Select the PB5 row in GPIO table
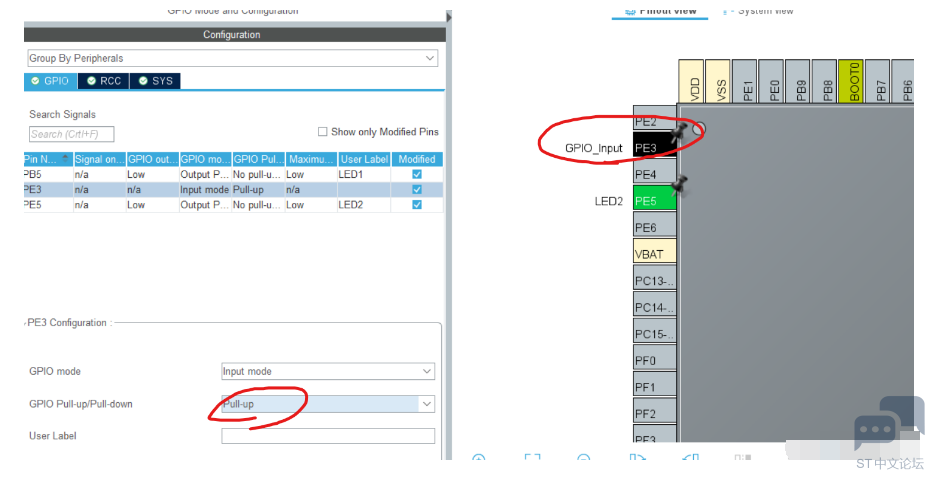Image resolution: width=933 pixels, height=479 pixels. point(200,175)
